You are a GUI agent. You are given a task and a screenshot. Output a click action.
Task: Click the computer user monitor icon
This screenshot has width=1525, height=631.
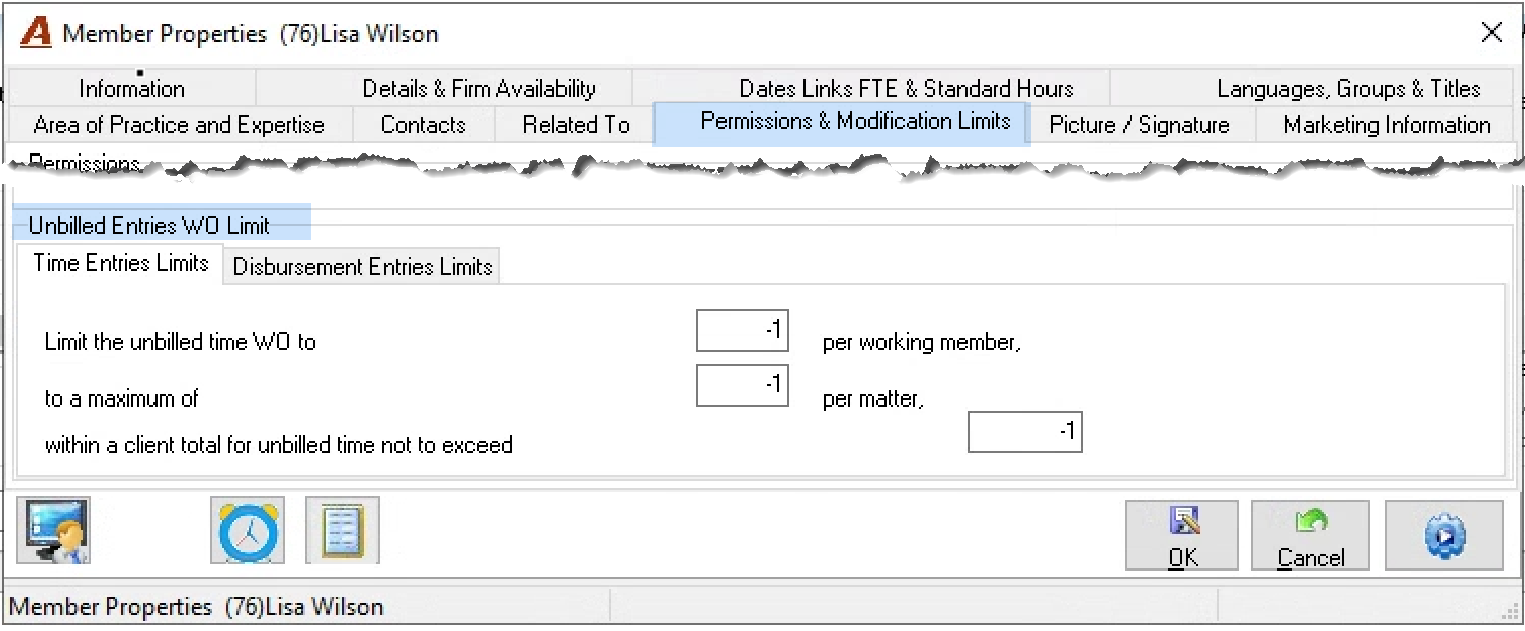click(53, 530)
